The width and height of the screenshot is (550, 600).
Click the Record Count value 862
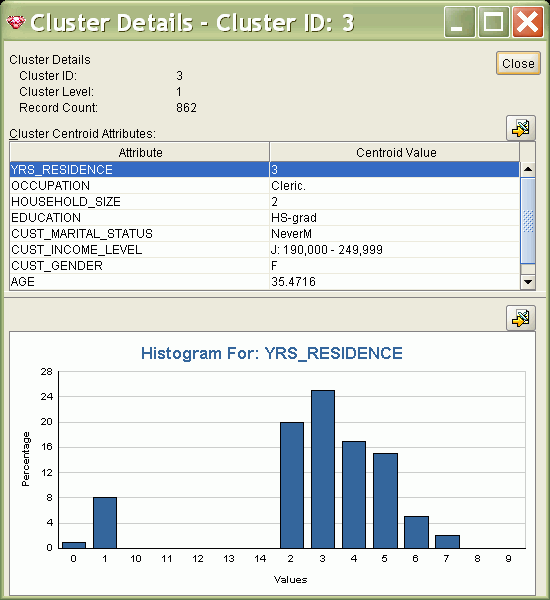[186, 108]
